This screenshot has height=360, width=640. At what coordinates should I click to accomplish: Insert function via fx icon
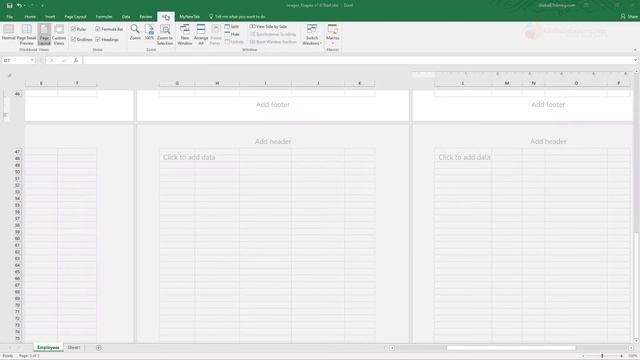tap(76, 60)
